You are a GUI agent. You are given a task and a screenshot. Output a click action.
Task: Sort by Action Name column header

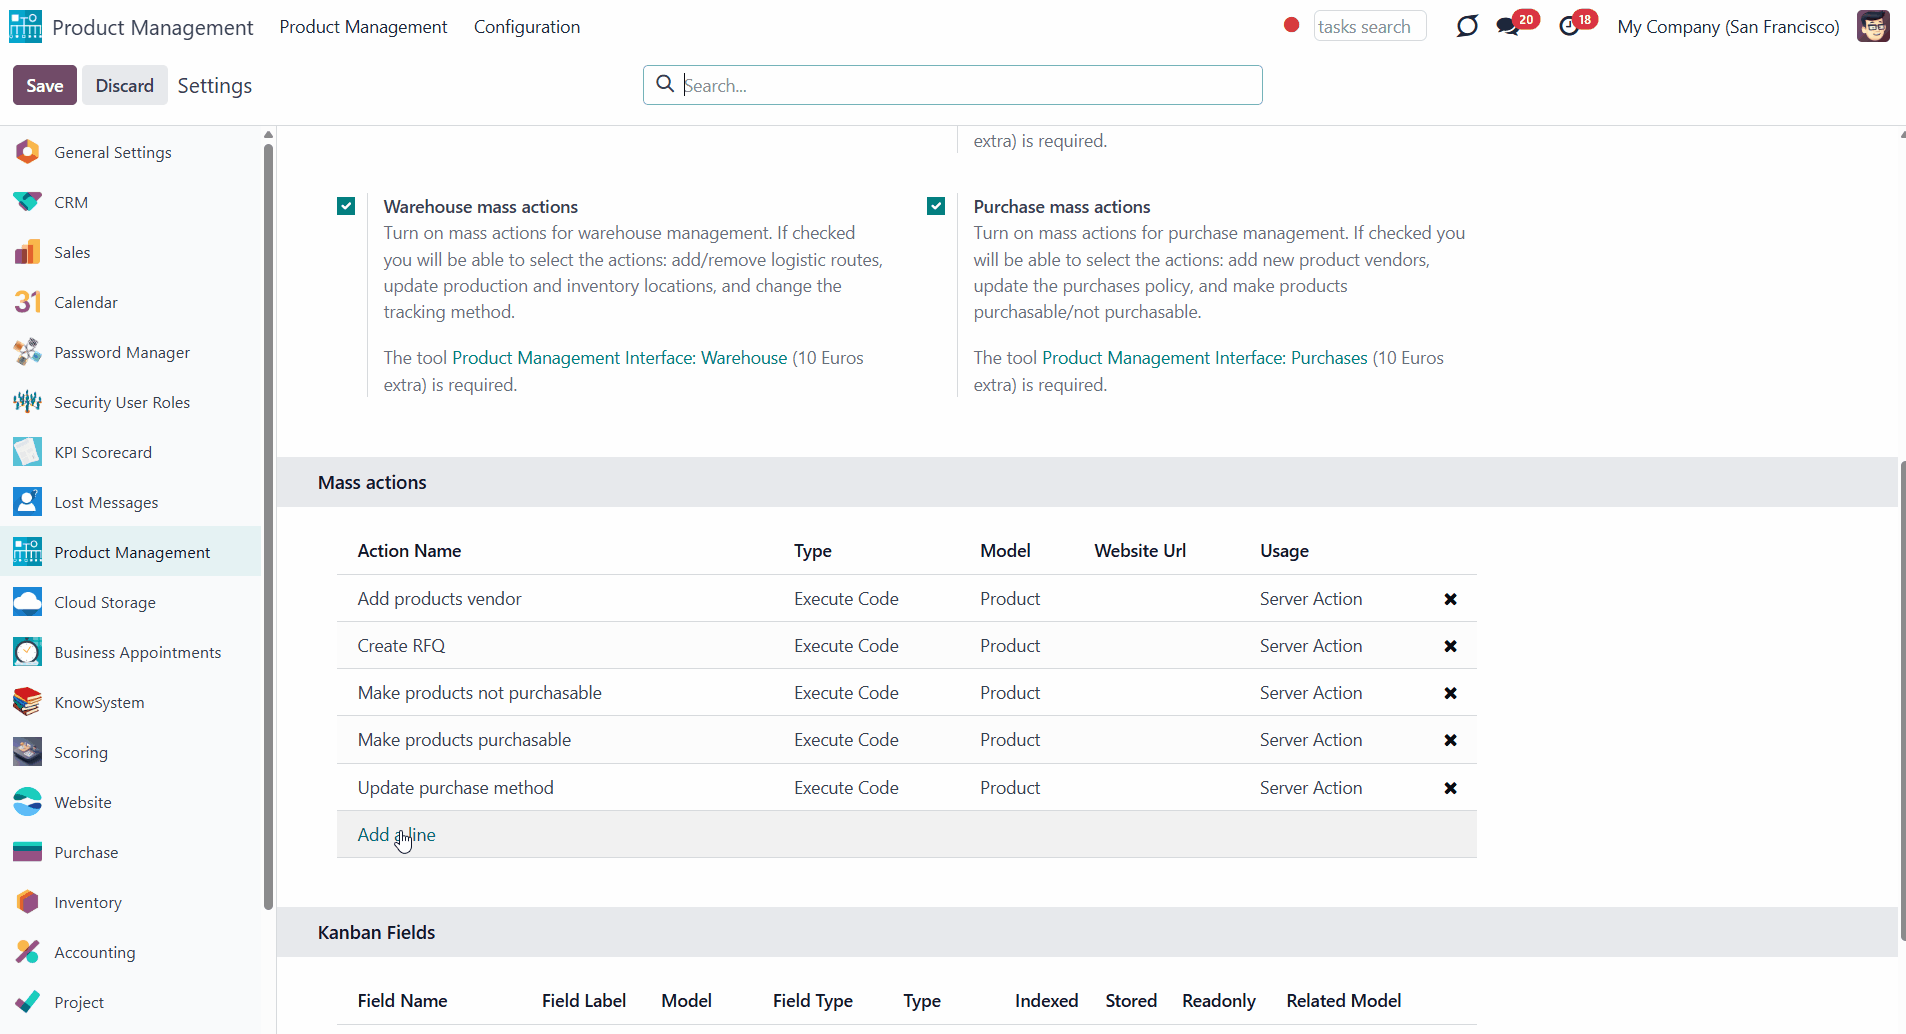pyautogui.click(x=409, y=551)
